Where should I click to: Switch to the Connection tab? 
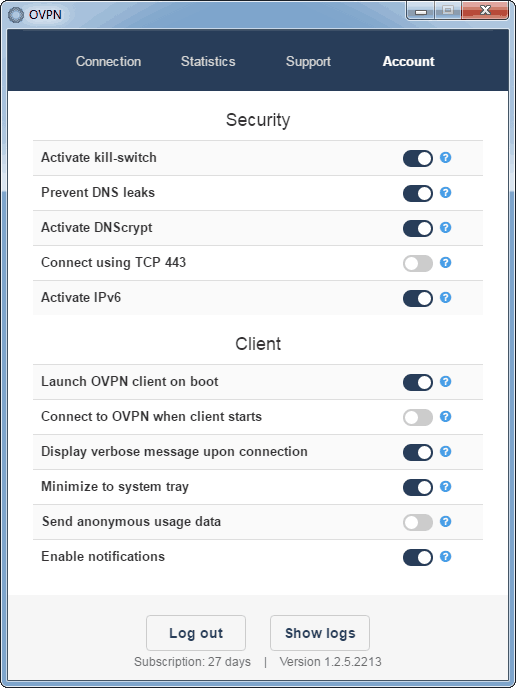coord(108,61)
